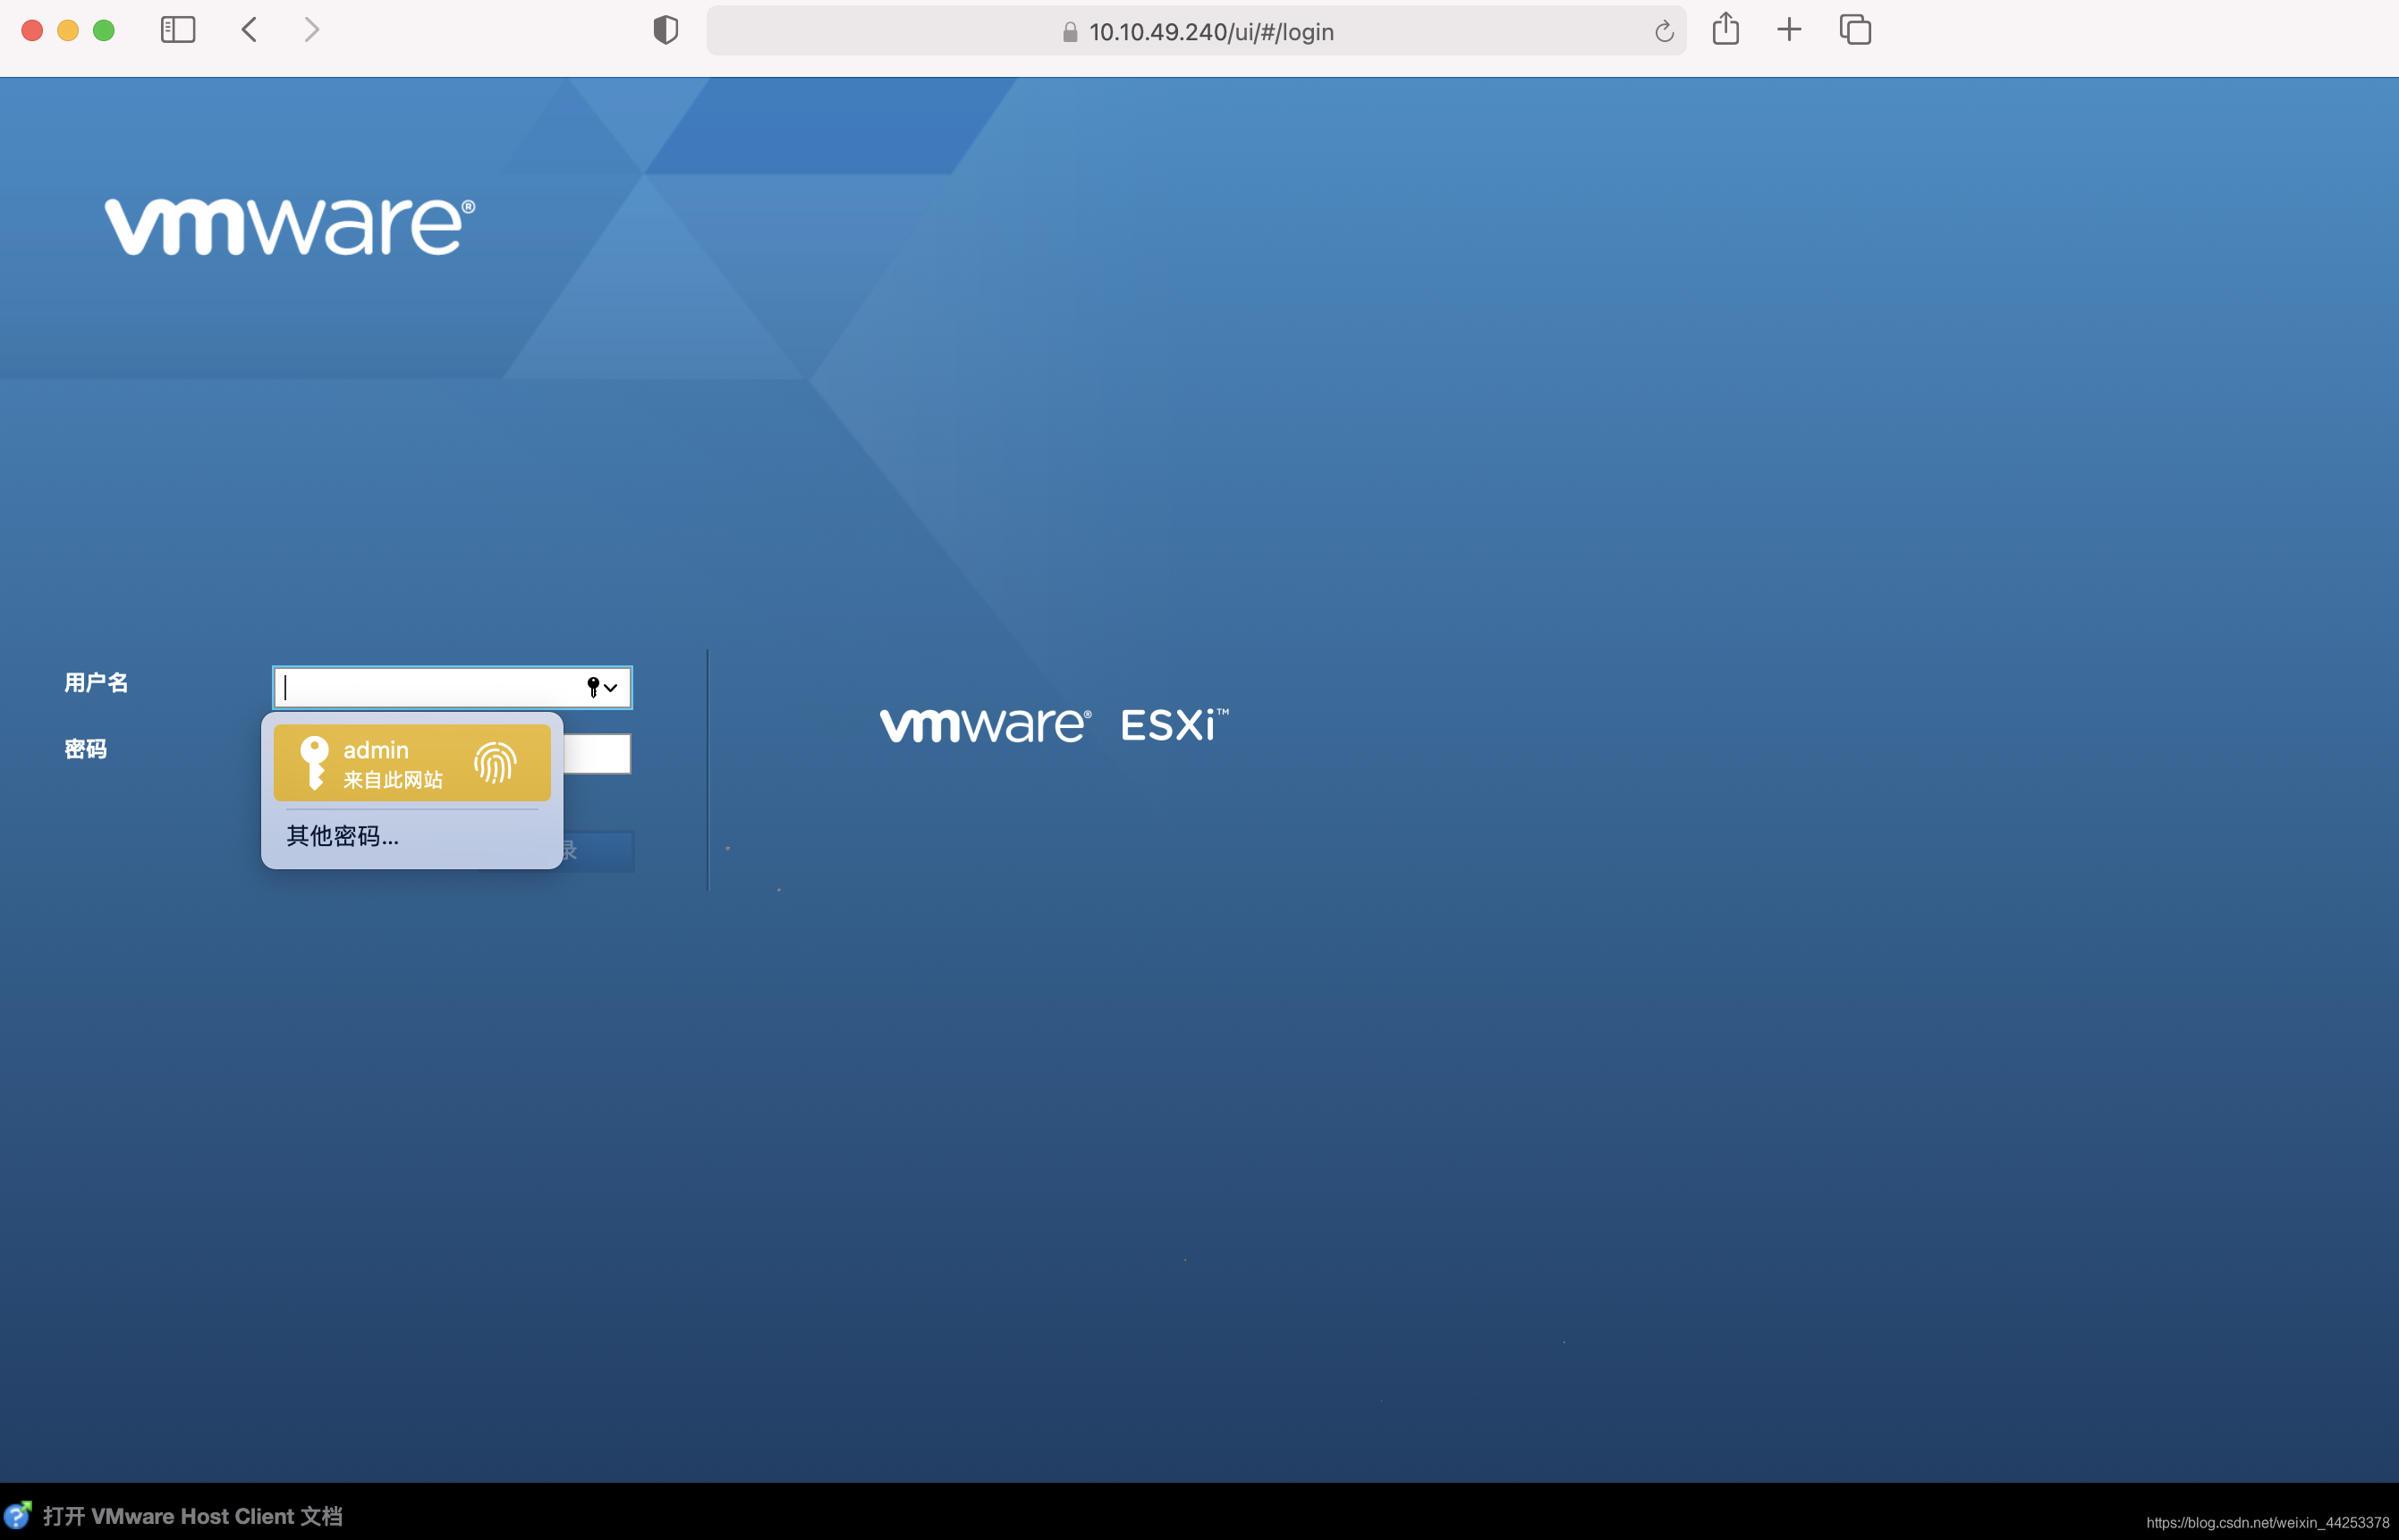Click the help question mark icon
Viewport: 2399px width, 1540px height.
[17, 1515]
